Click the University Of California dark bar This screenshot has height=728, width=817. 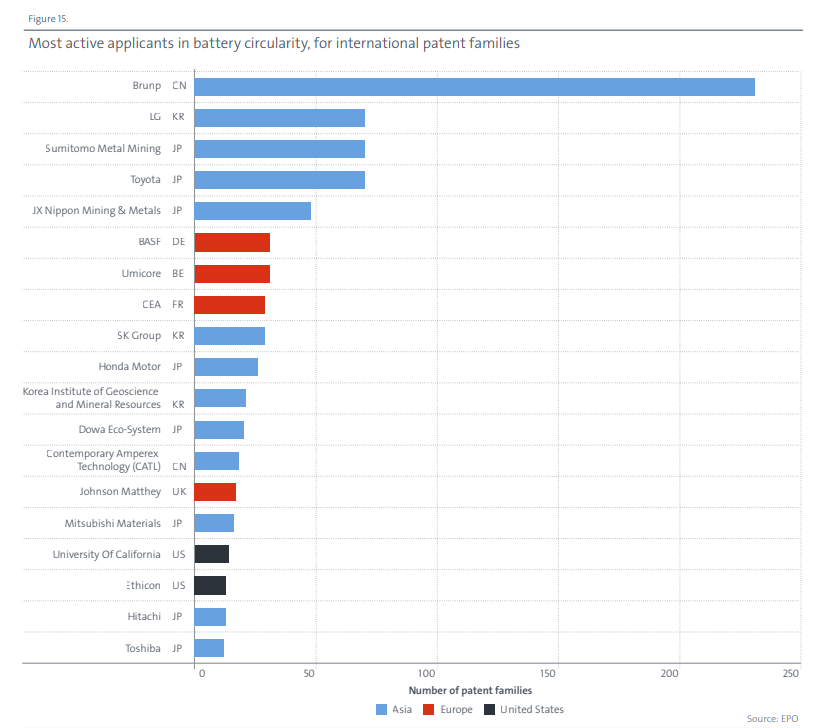[x=212, y=554]
